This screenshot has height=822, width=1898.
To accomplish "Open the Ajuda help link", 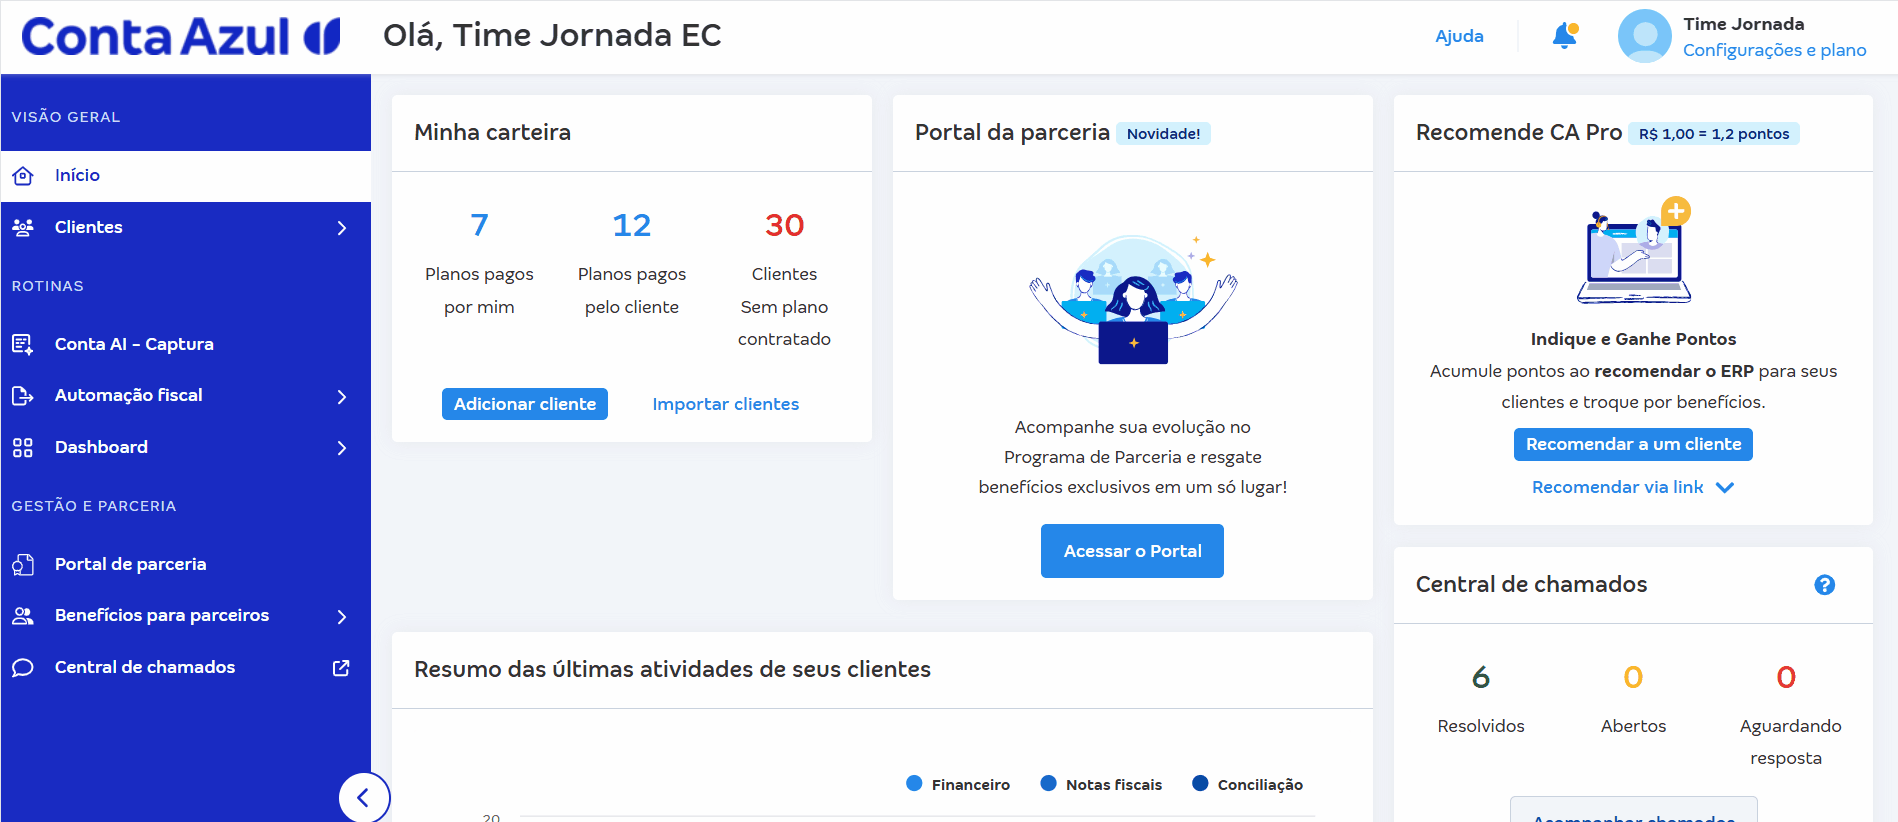I will 1459,36.
